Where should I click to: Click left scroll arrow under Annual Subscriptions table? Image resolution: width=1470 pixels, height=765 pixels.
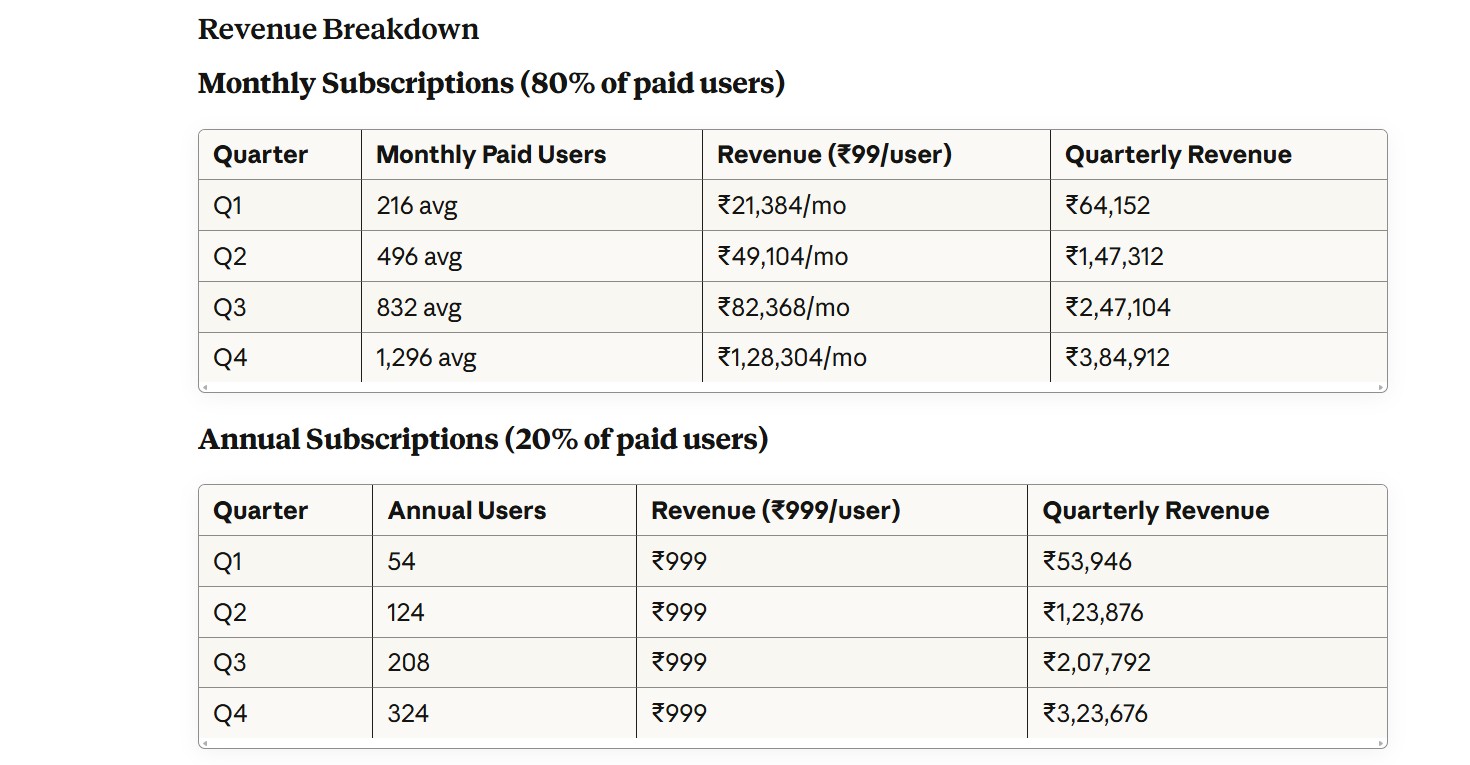[x=203, y=743]
